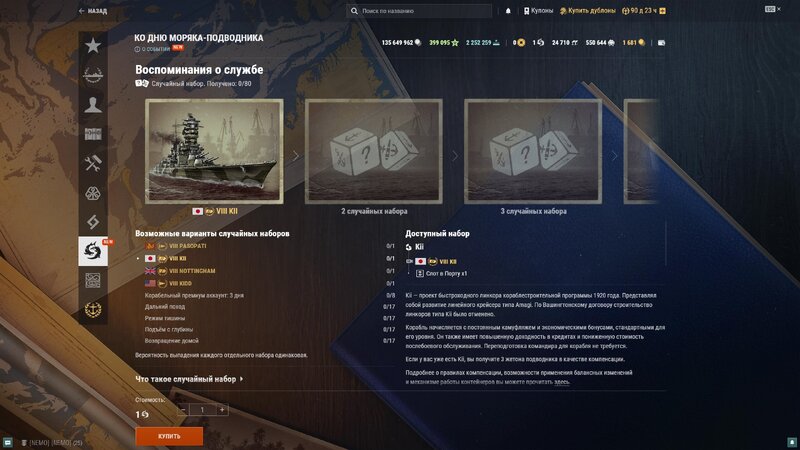Open the ship crest icon in sidebar
Screen dimensions: 800x450
(x=93, y=76)
